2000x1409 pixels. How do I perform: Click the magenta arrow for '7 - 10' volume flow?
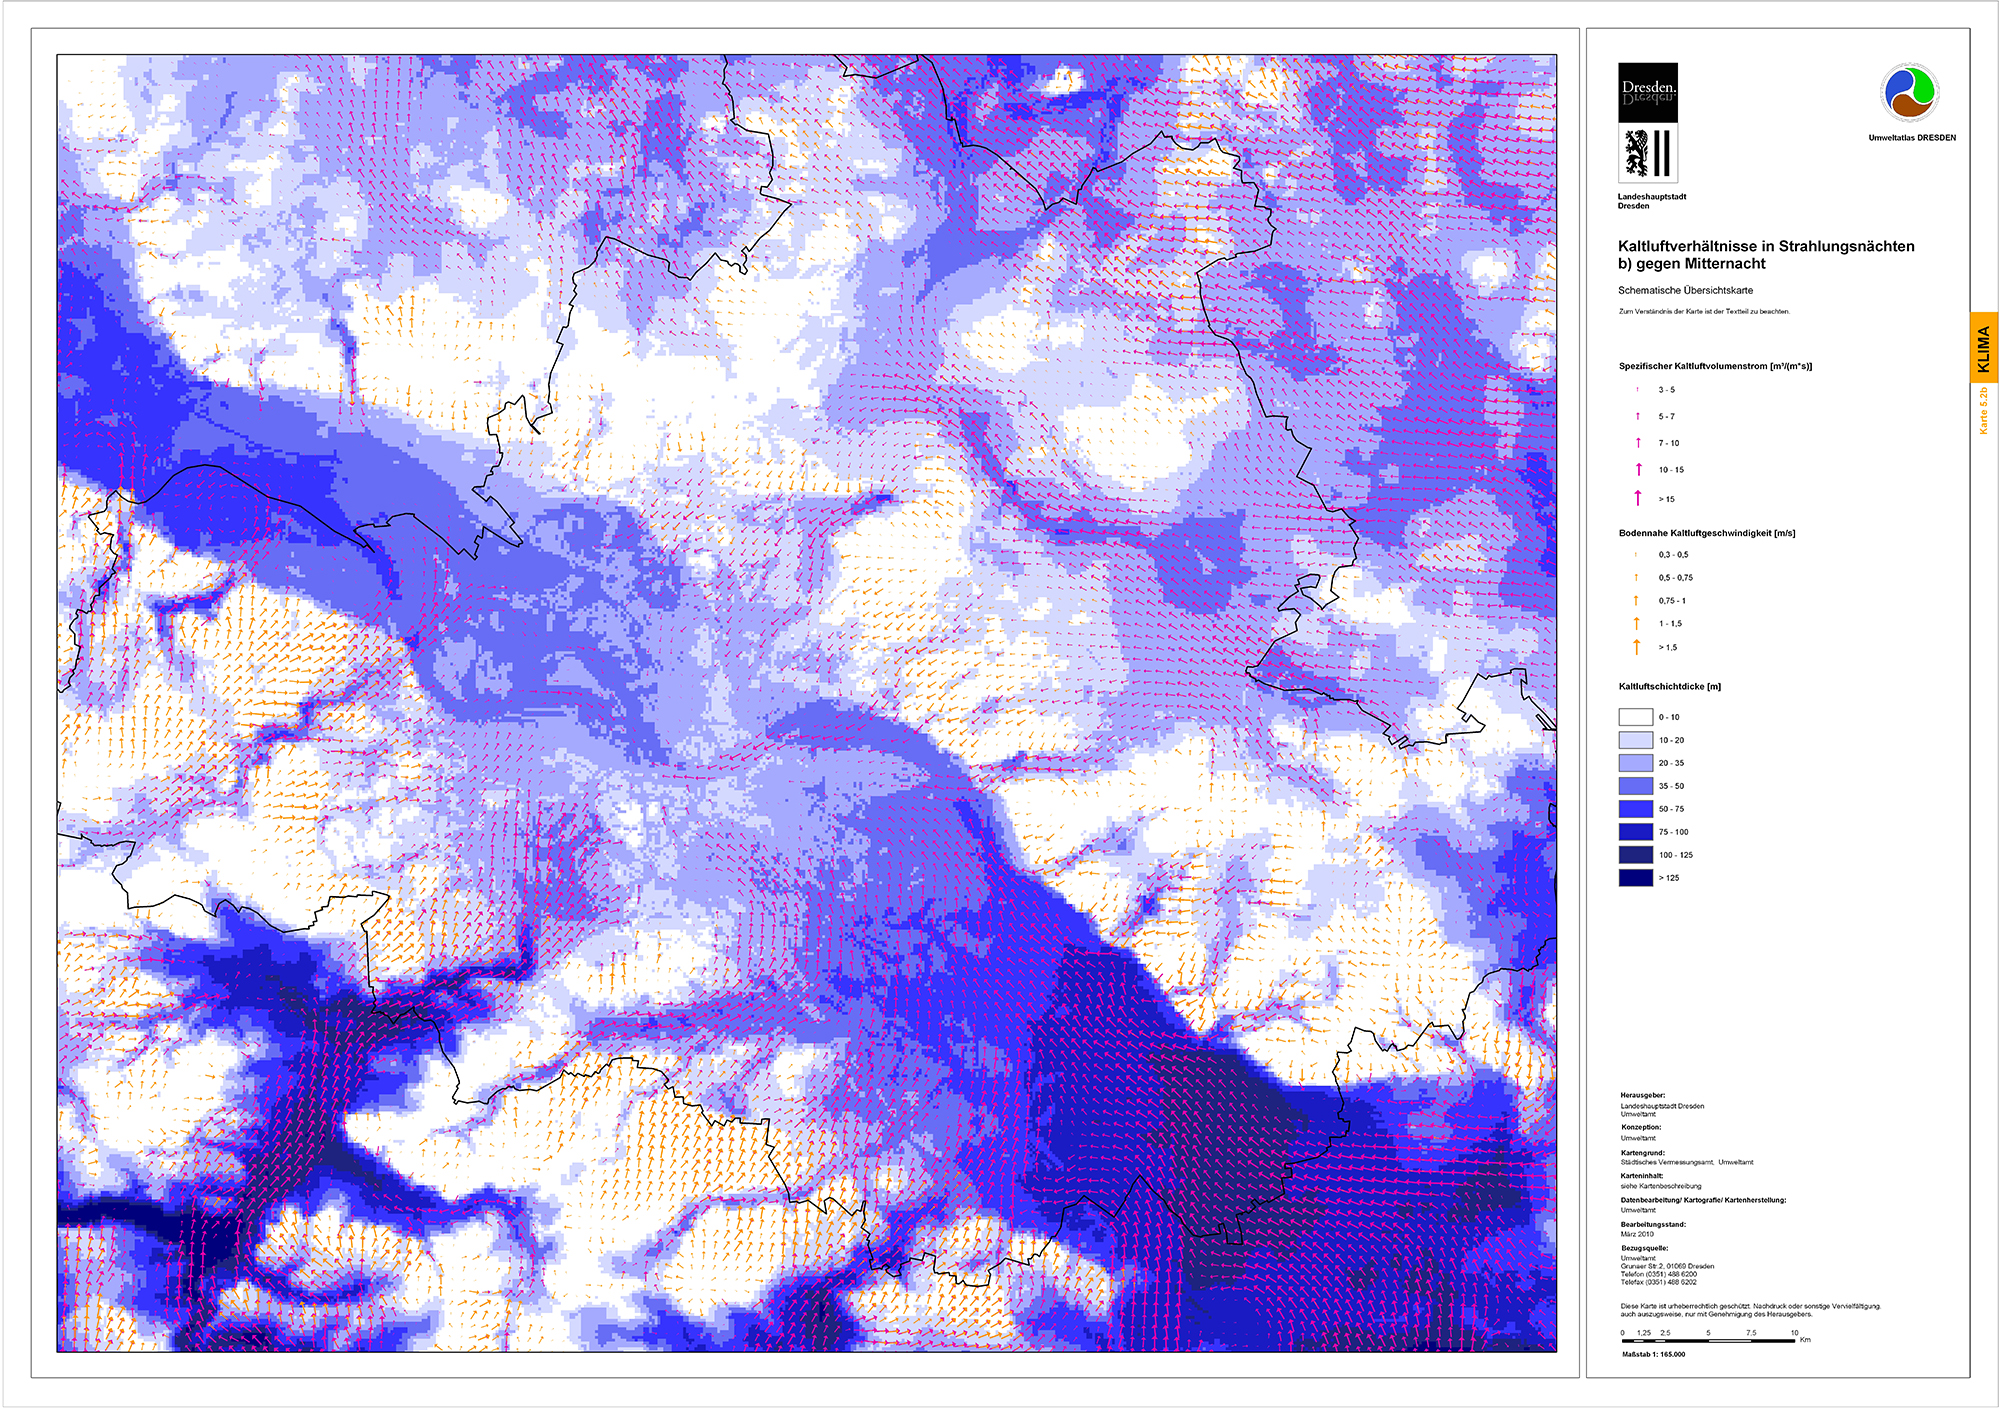[x=1638, y=443]
